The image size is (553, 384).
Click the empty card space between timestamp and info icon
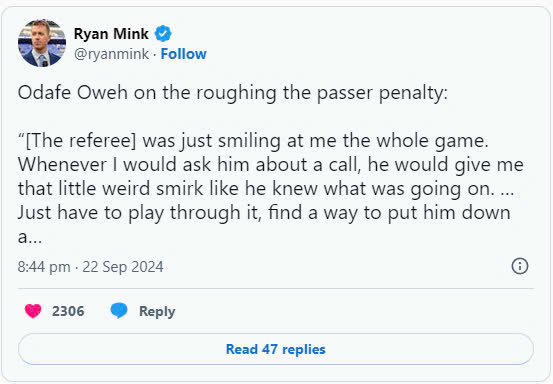point(337,267)
